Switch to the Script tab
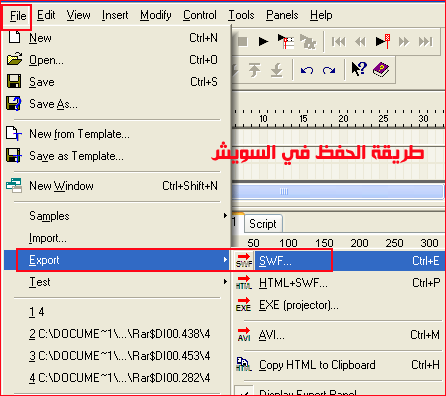Image resolution: width=446 pixels, height=396 pixels. (263, 224)
